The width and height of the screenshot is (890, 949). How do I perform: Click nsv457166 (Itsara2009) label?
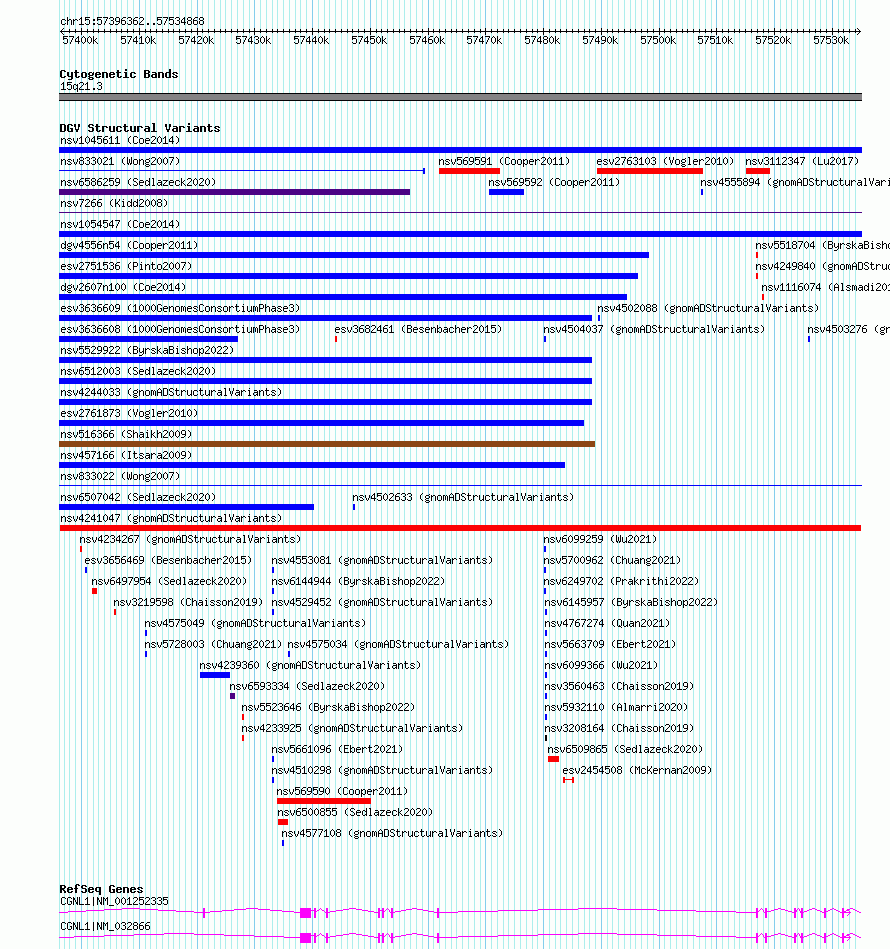126,455
